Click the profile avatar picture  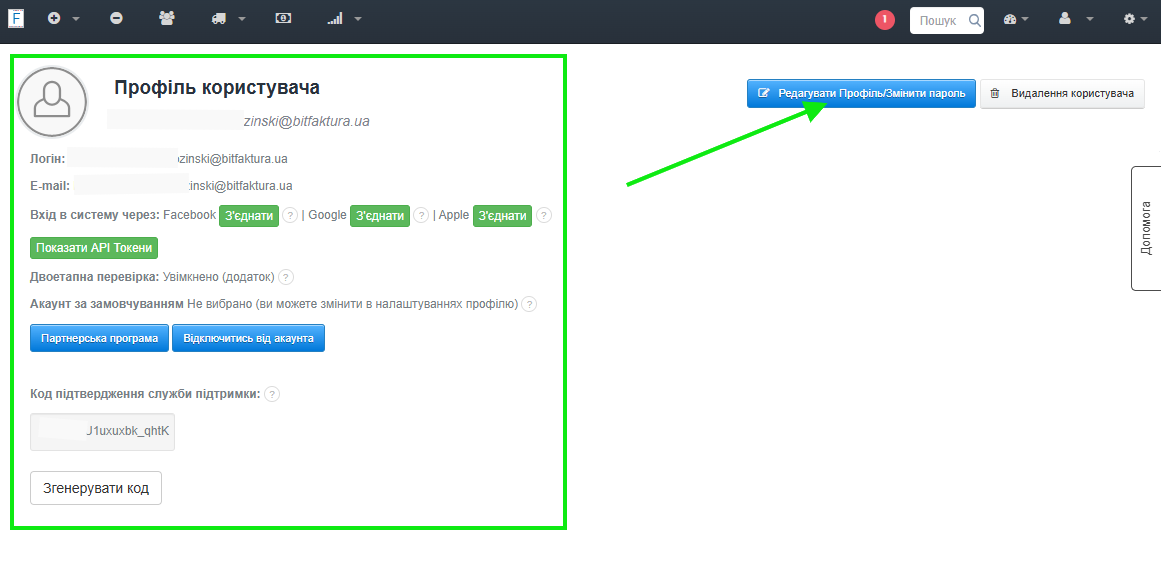(53, 101)
